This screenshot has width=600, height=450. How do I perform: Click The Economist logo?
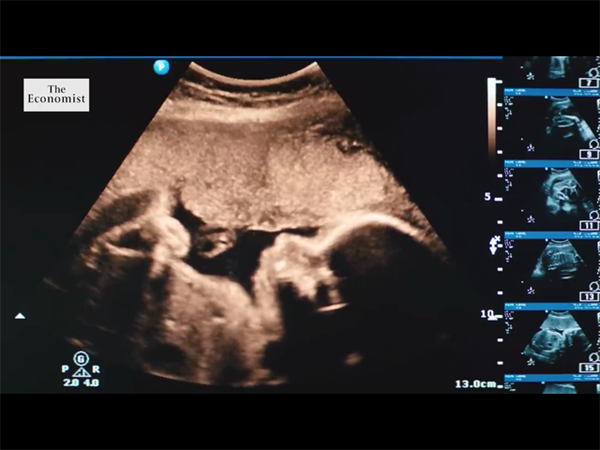tap(56, 95)
